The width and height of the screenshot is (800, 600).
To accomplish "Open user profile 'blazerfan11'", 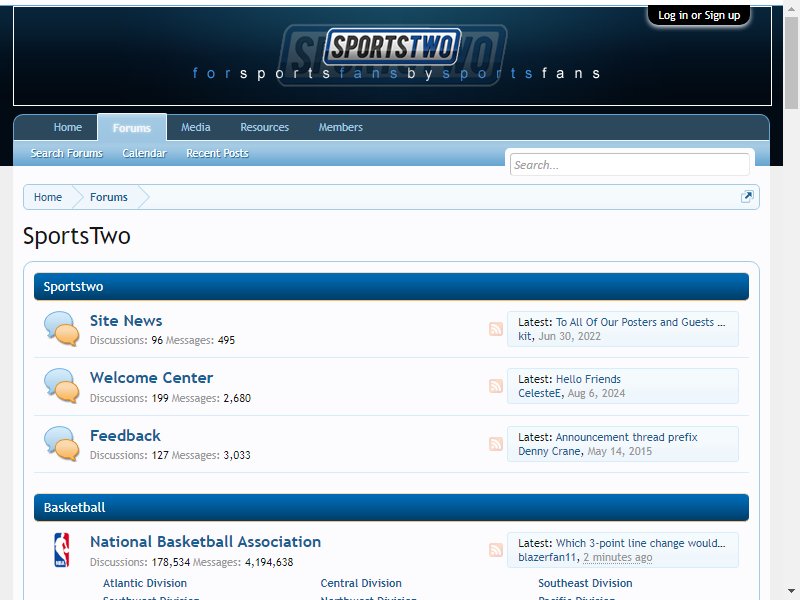I will [547, 558].
